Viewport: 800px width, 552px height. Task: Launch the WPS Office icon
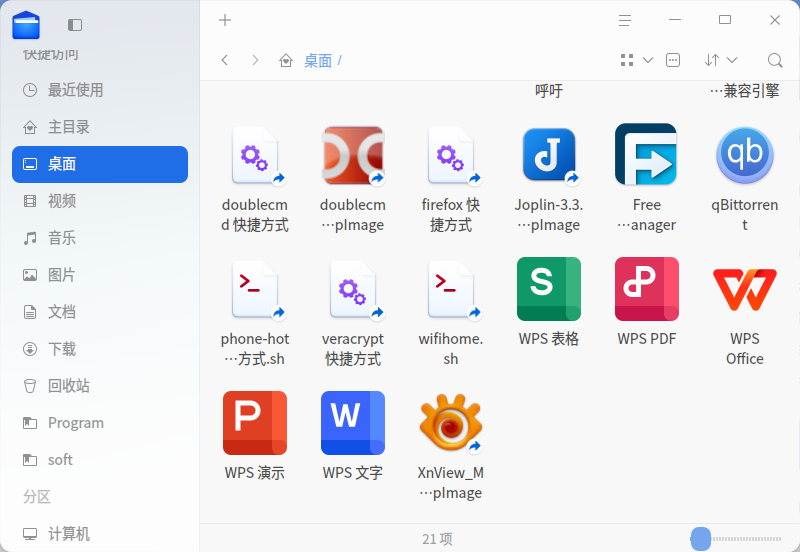click(x=744, y=289)
